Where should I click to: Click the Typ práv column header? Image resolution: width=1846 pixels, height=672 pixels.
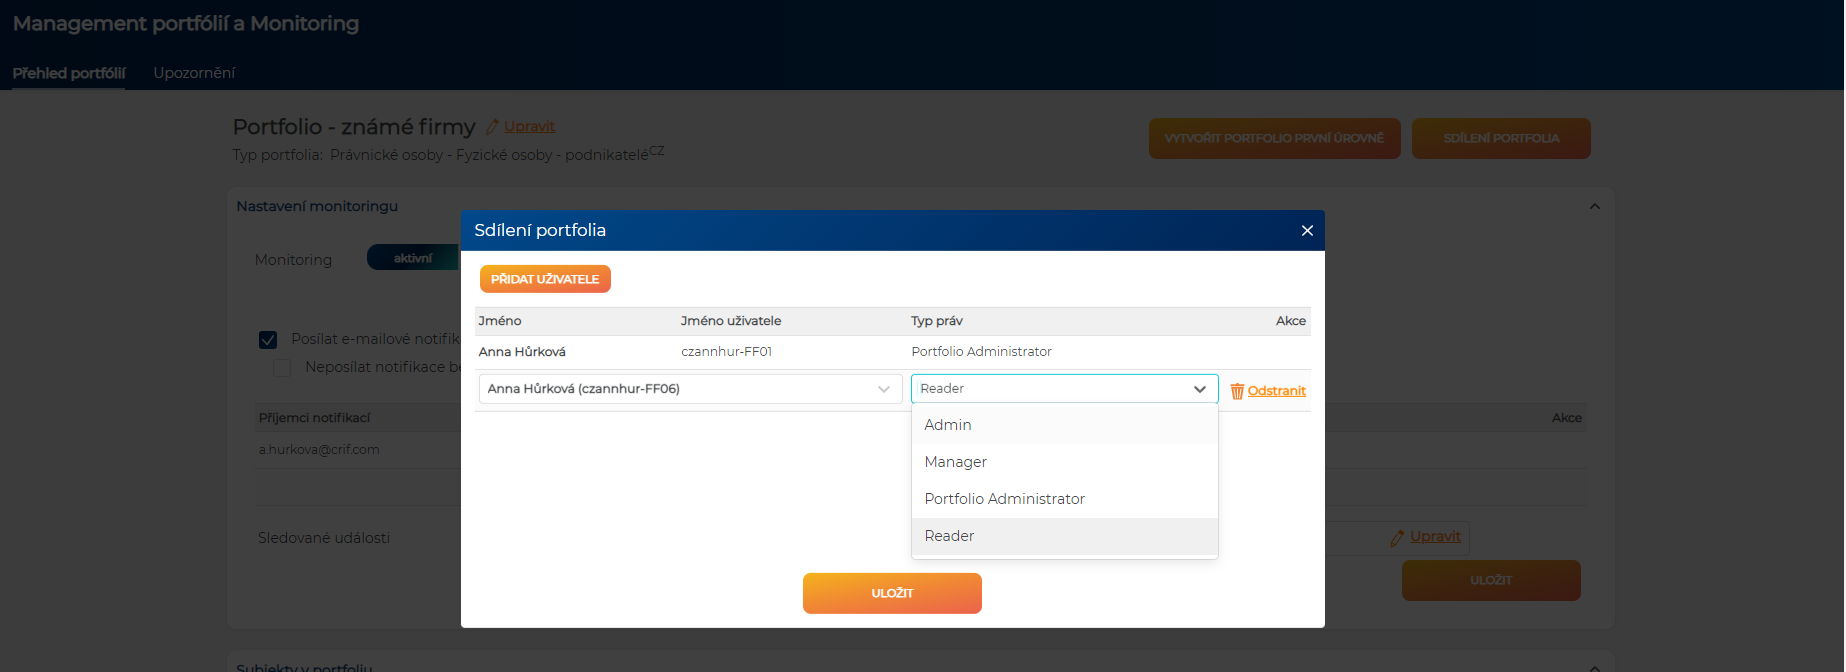[937, 321]
